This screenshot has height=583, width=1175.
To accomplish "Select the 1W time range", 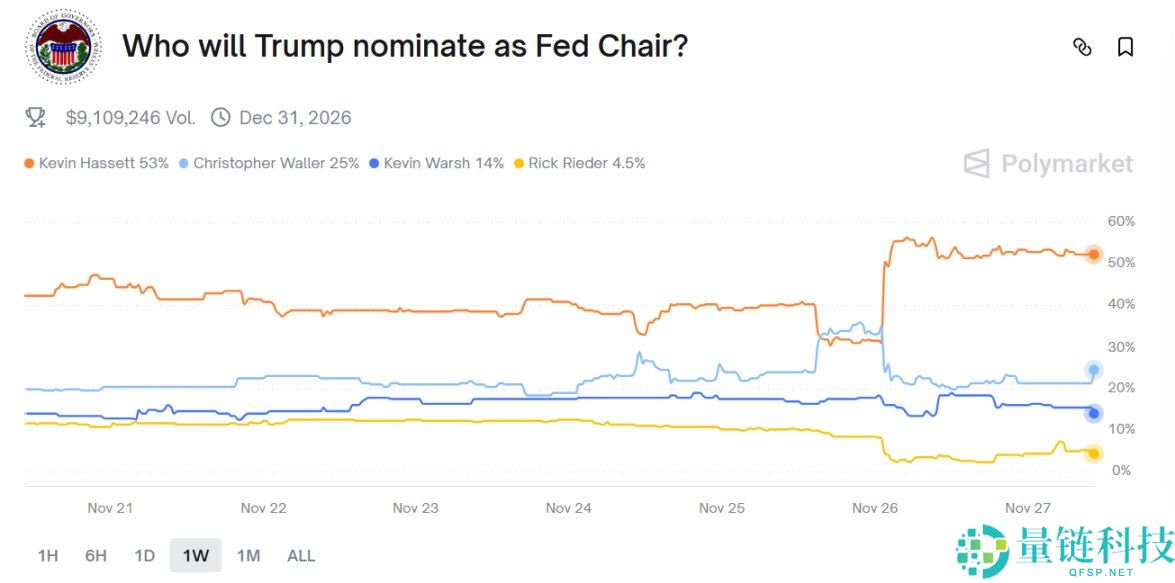I will [195, 555].
